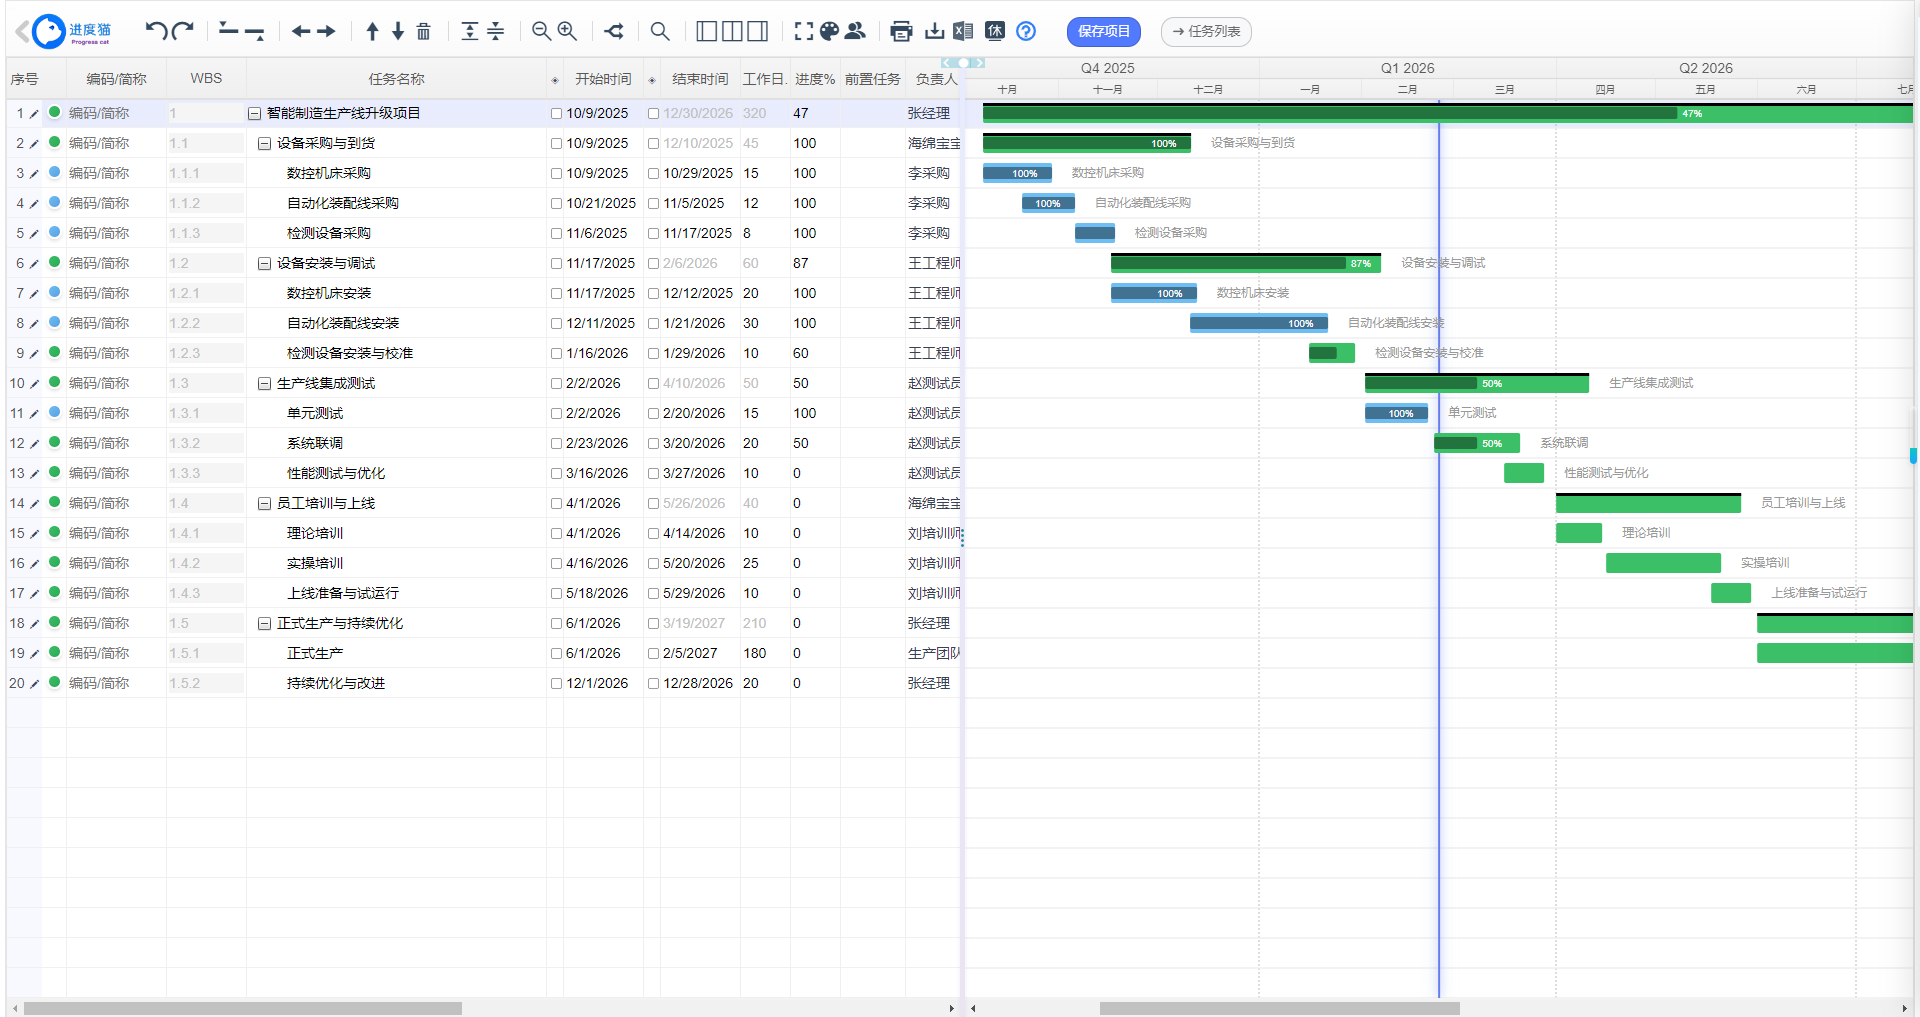Enter fullscreen mode
The height and width of the screenshot is (1017, 1920).
804,31
